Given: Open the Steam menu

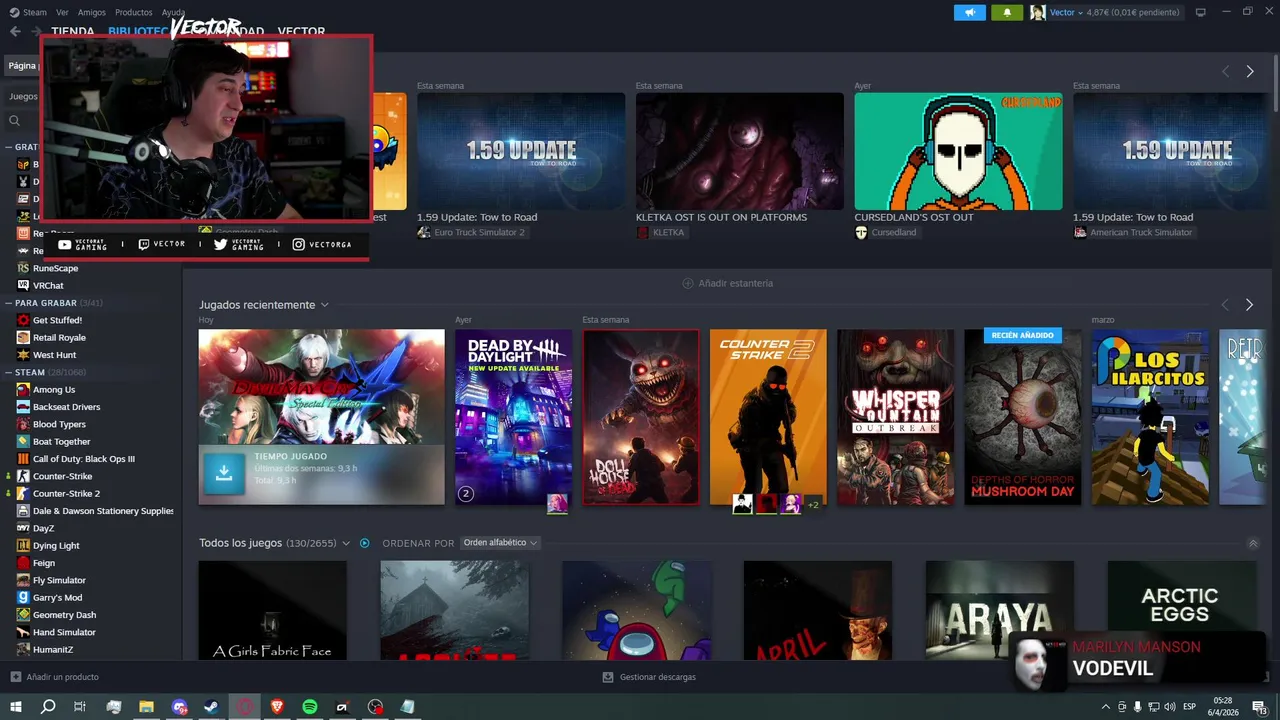Looking at the screenshot, I should pos(28,12).
